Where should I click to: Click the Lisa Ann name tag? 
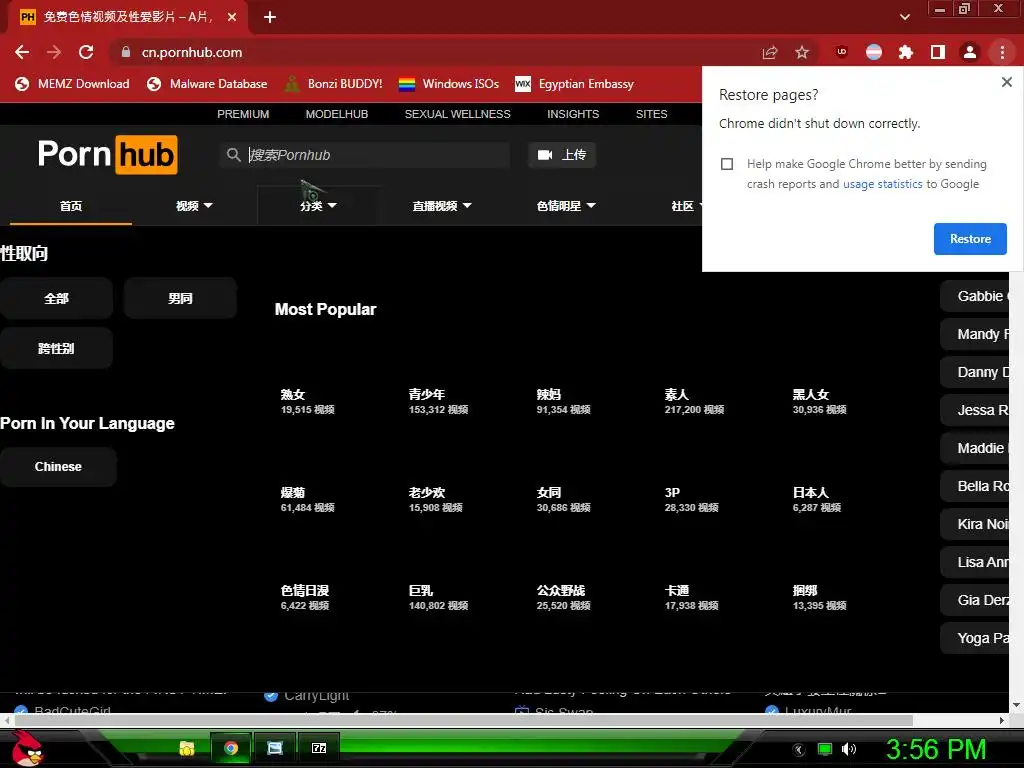[x=975, y=562]
